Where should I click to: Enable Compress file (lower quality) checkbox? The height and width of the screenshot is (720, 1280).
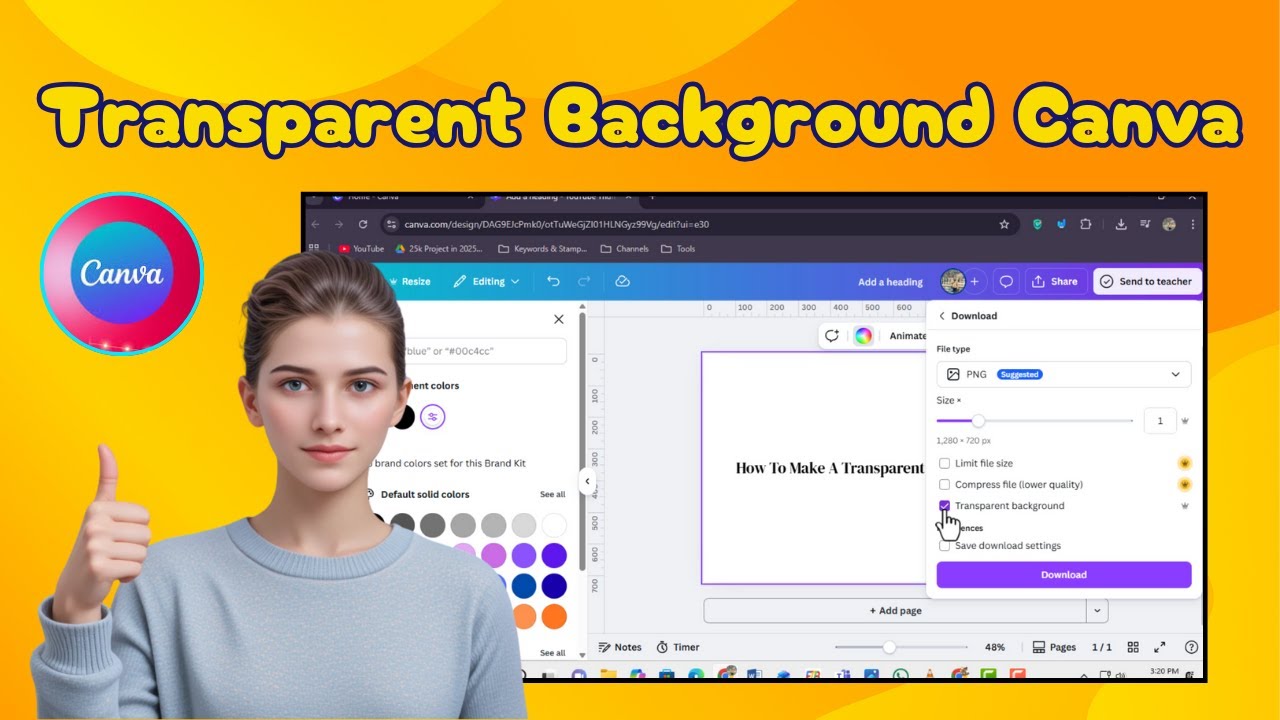[x=944, y=484]
